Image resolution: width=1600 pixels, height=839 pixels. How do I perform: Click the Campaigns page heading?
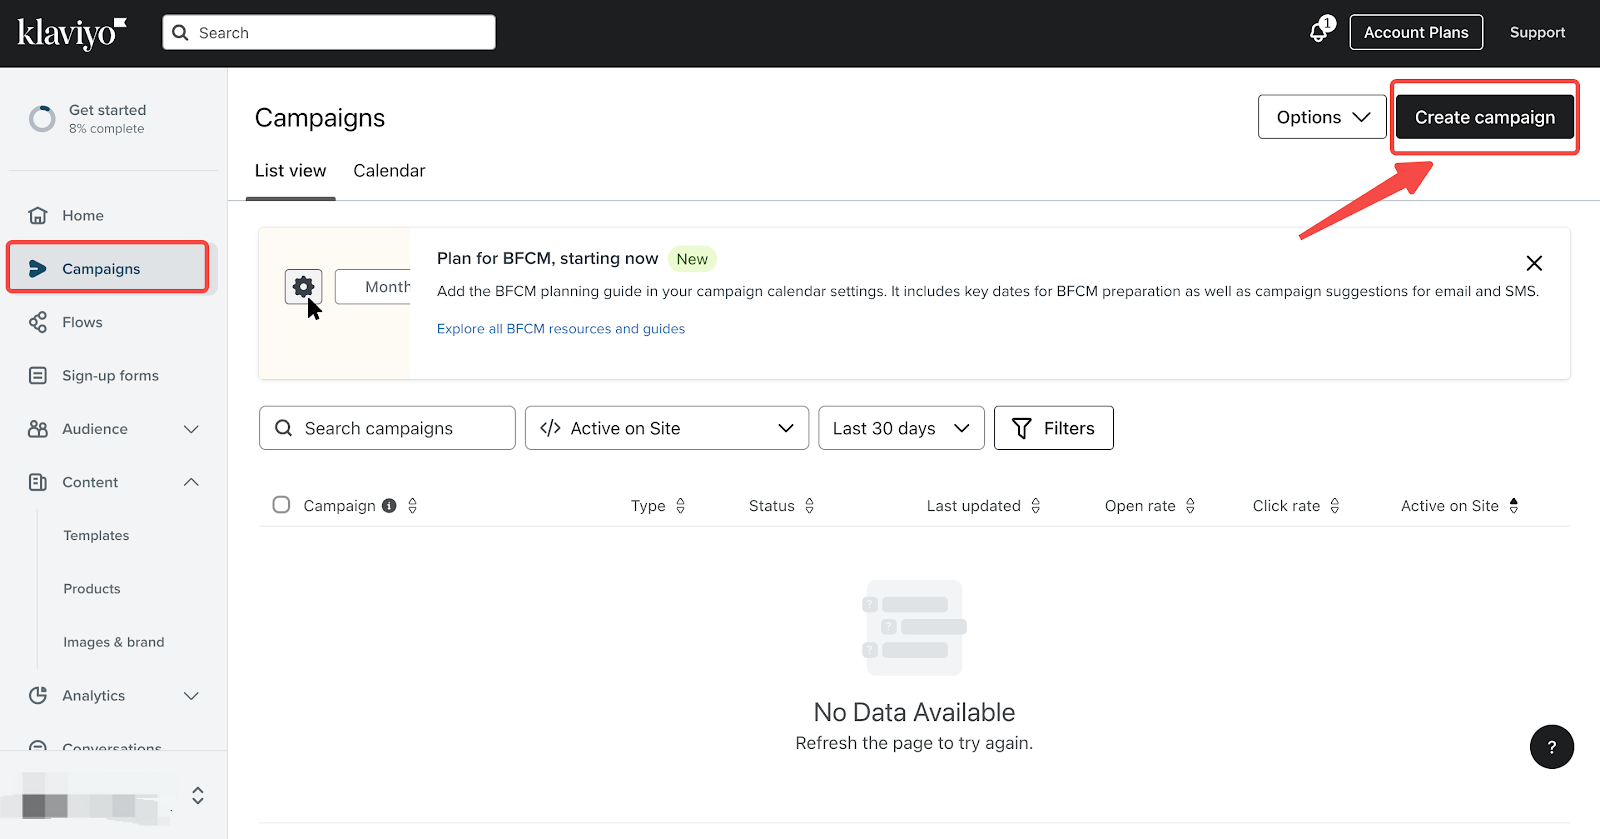pos(320,118)
